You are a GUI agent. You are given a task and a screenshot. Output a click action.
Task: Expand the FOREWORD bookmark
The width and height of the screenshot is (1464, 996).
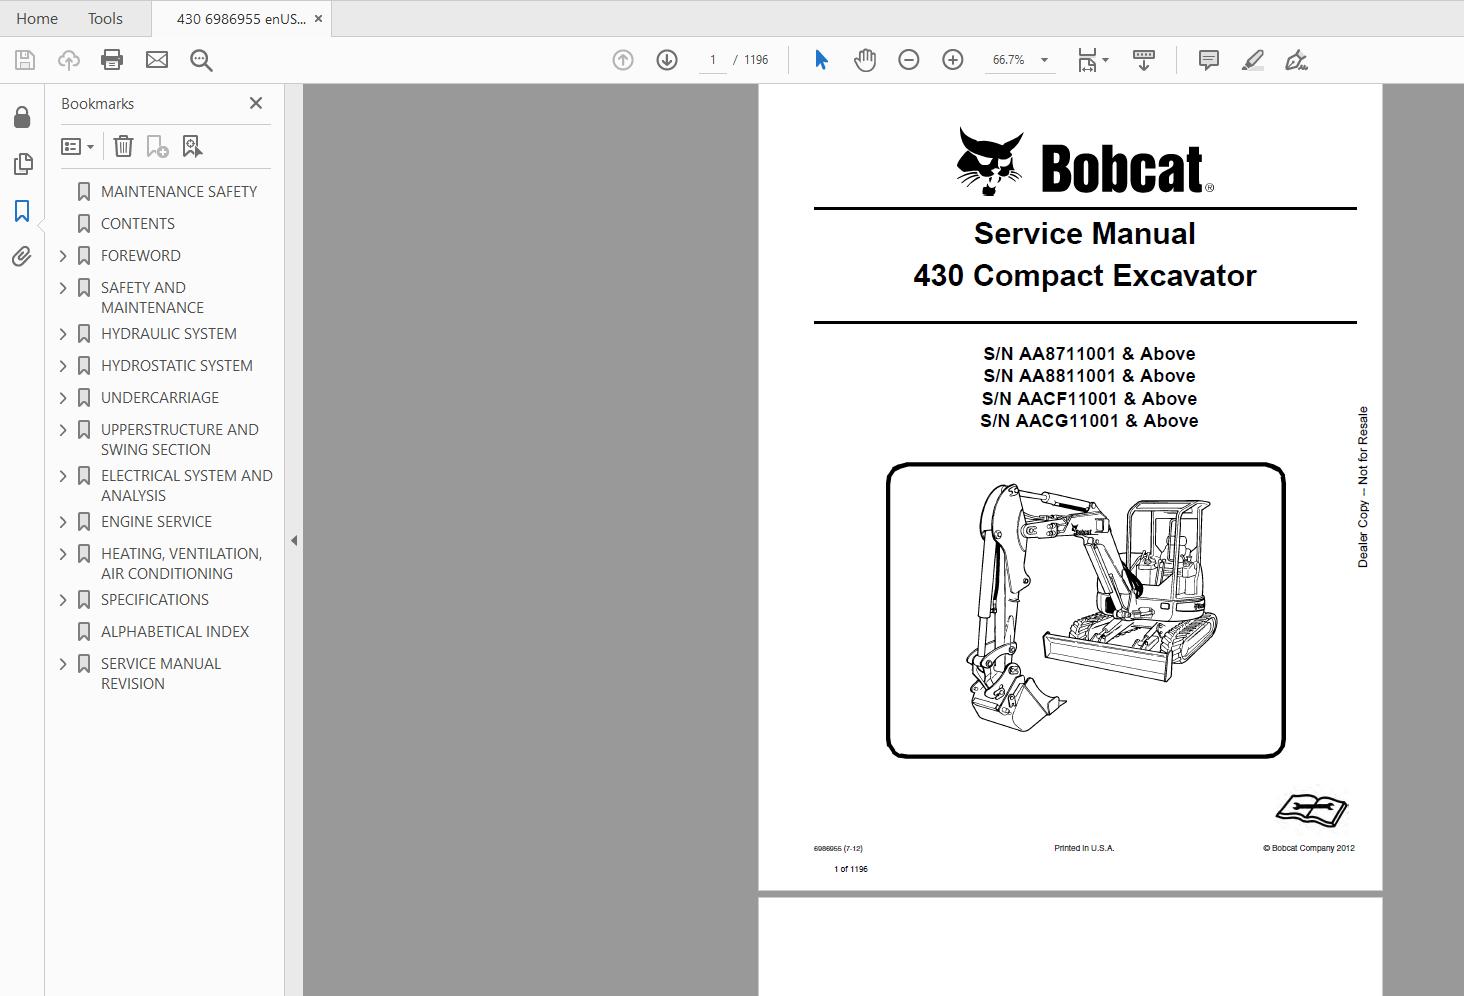pyautogui.click(x=63, y=255)
